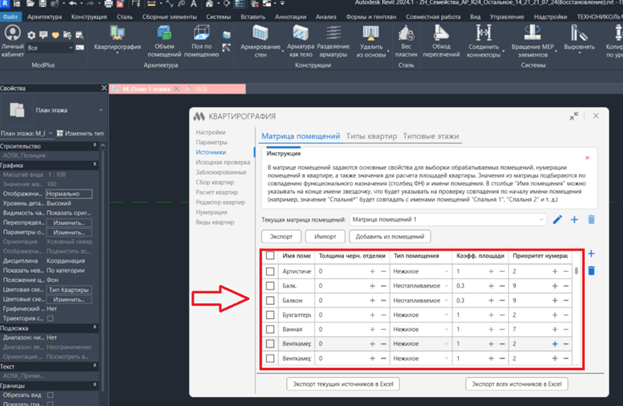Launch the Квартирография tool in the ribbon
Image resolution: width=623 pixels, height=406 pixels.
tap(117, 38)
